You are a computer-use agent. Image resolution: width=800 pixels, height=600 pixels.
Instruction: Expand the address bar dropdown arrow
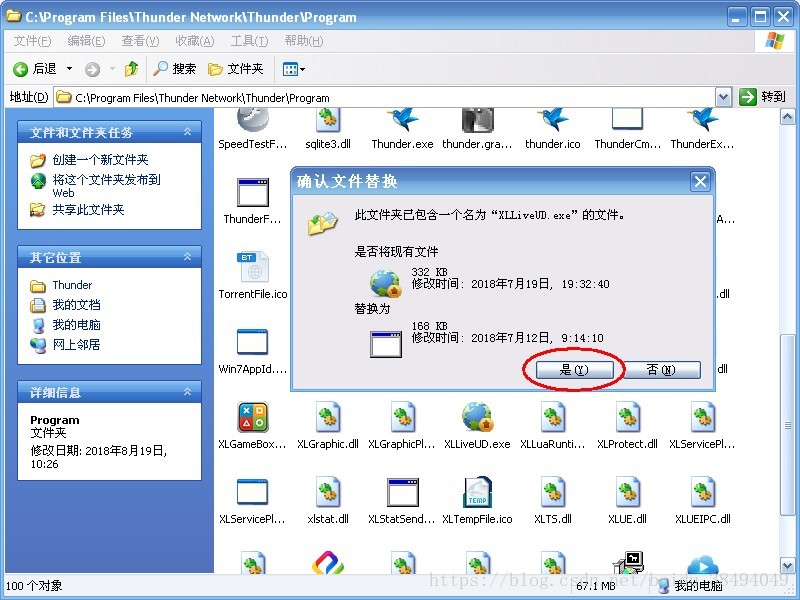pos(723,97)
